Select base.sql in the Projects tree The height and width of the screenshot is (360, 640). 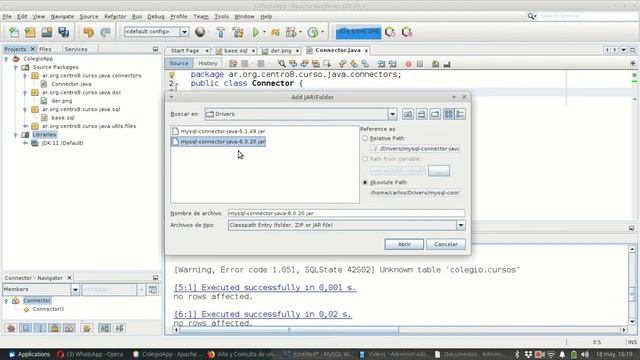[63, 118]
